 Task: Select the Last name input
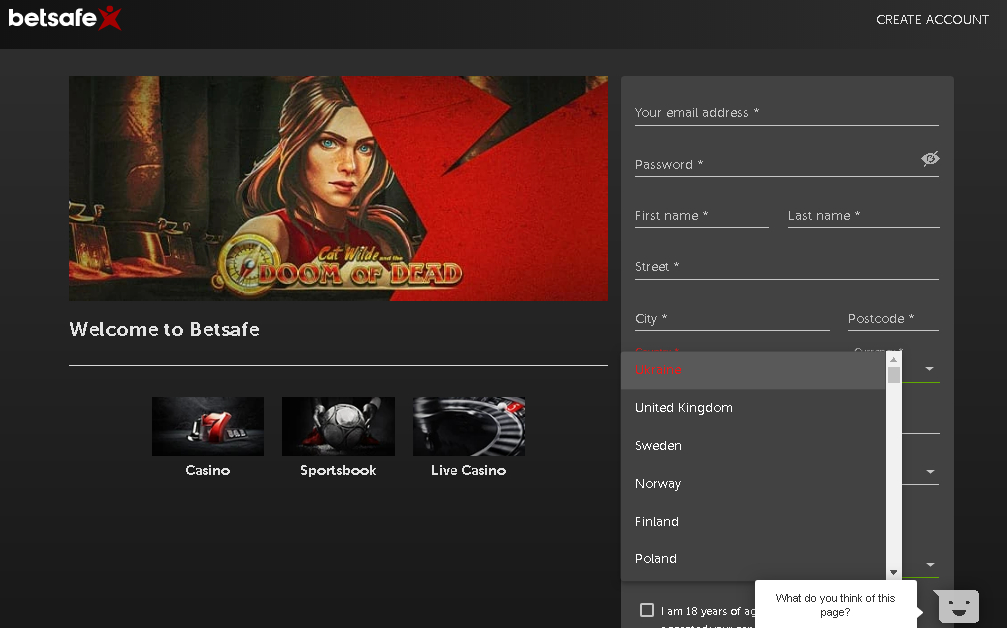tap(863, 216)
